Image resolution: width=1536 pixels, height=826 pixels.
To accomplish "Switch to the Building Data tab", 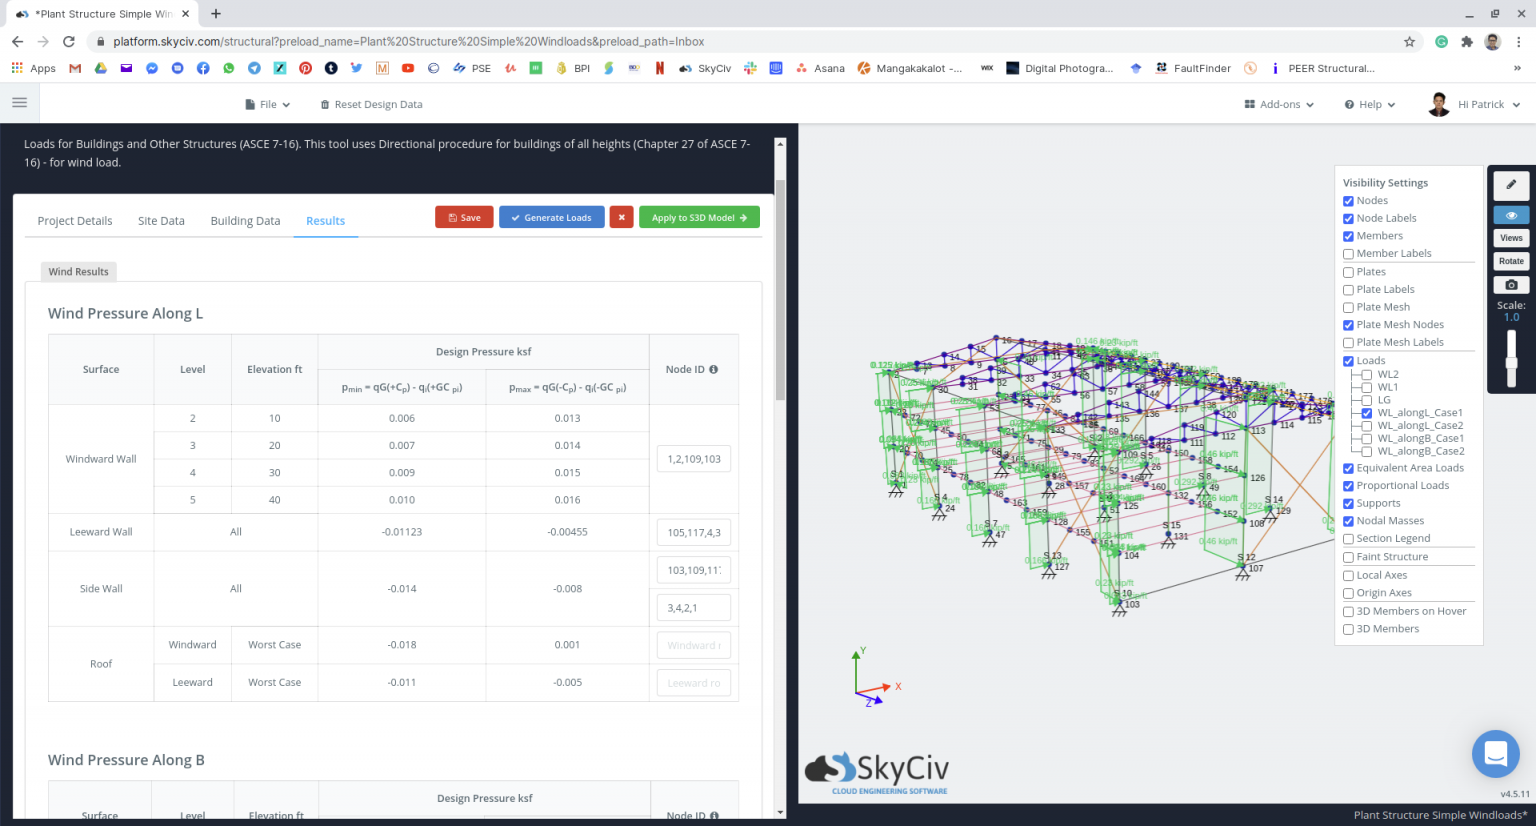I will click(245, 221).
